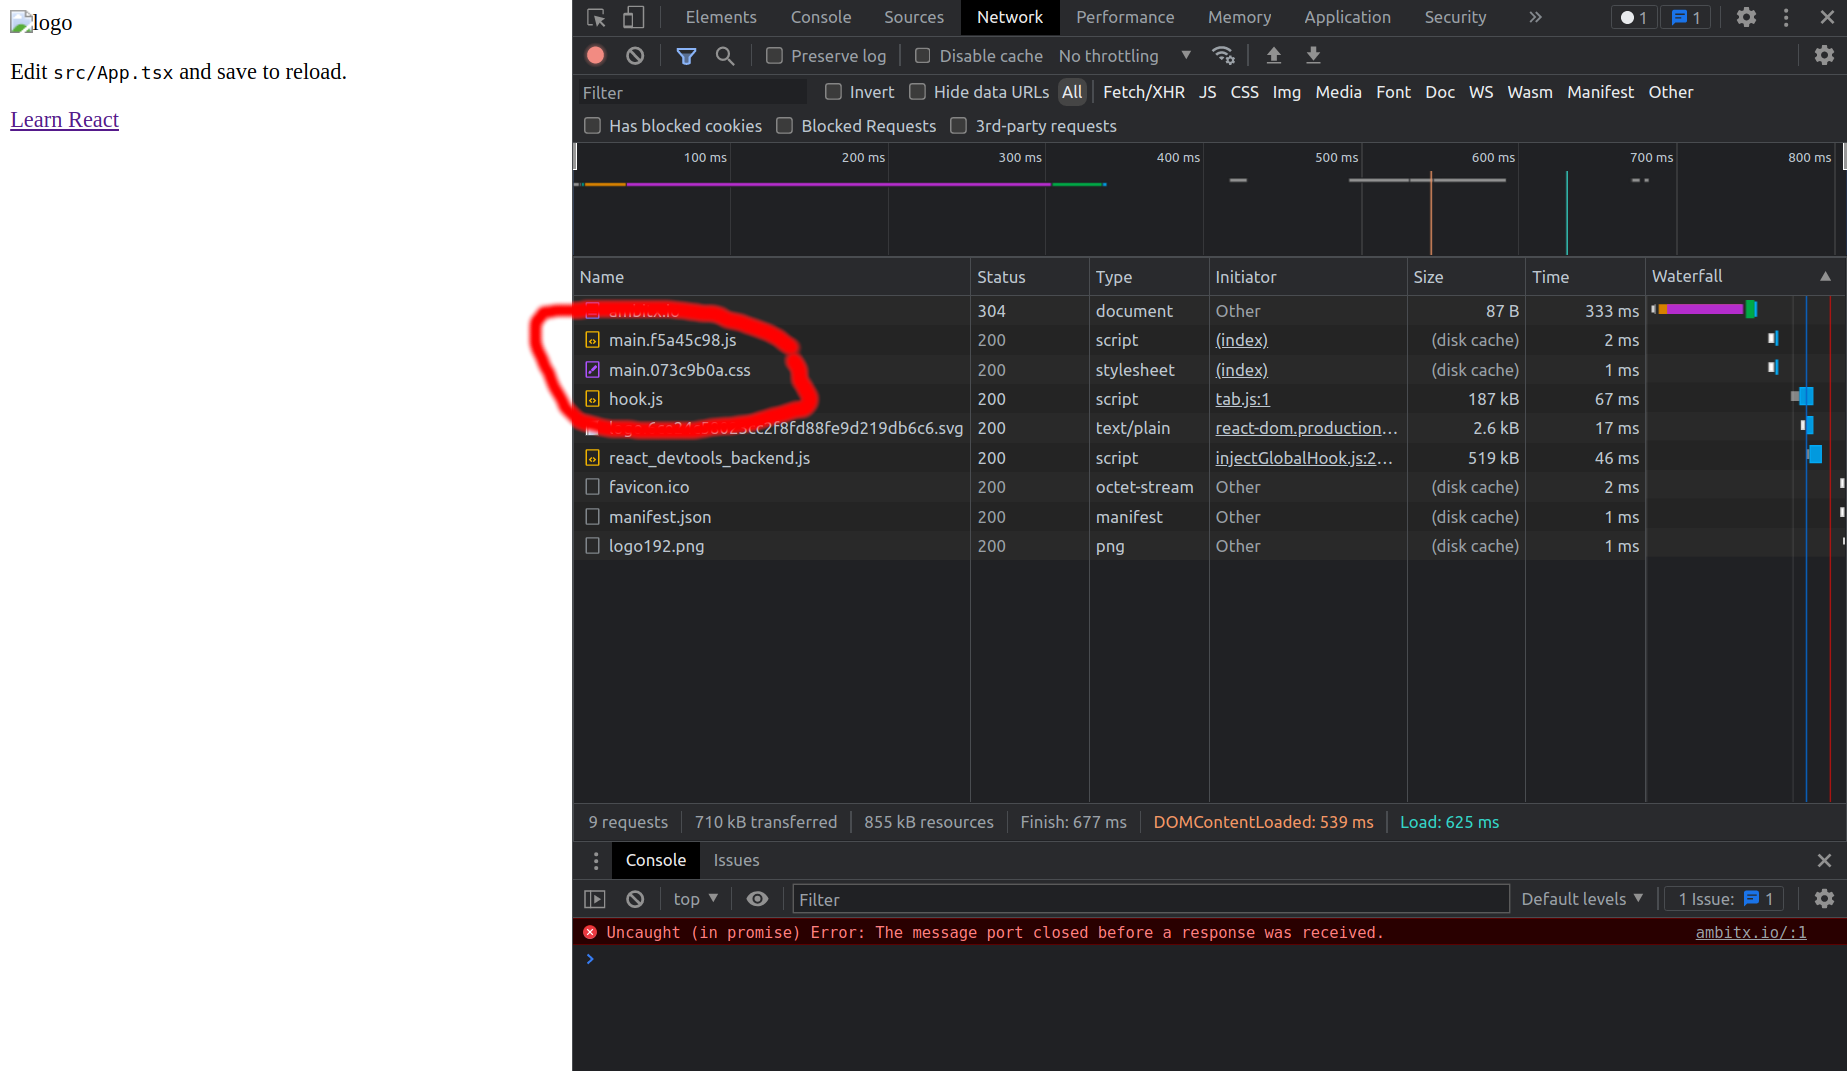The image size is (1847, 1071).
Task: Open network conditions wifi icon
Action: (1223, 55)
